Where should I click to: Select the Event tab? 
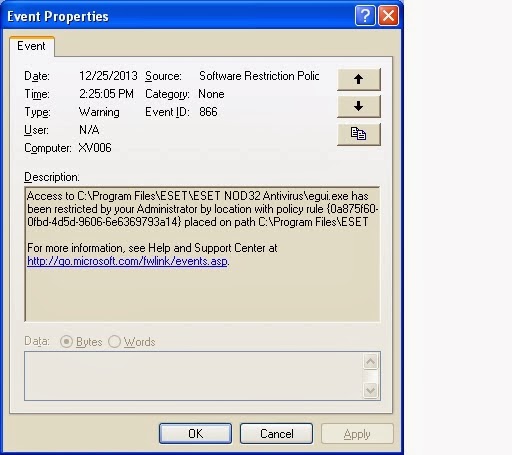pos(31,46)
